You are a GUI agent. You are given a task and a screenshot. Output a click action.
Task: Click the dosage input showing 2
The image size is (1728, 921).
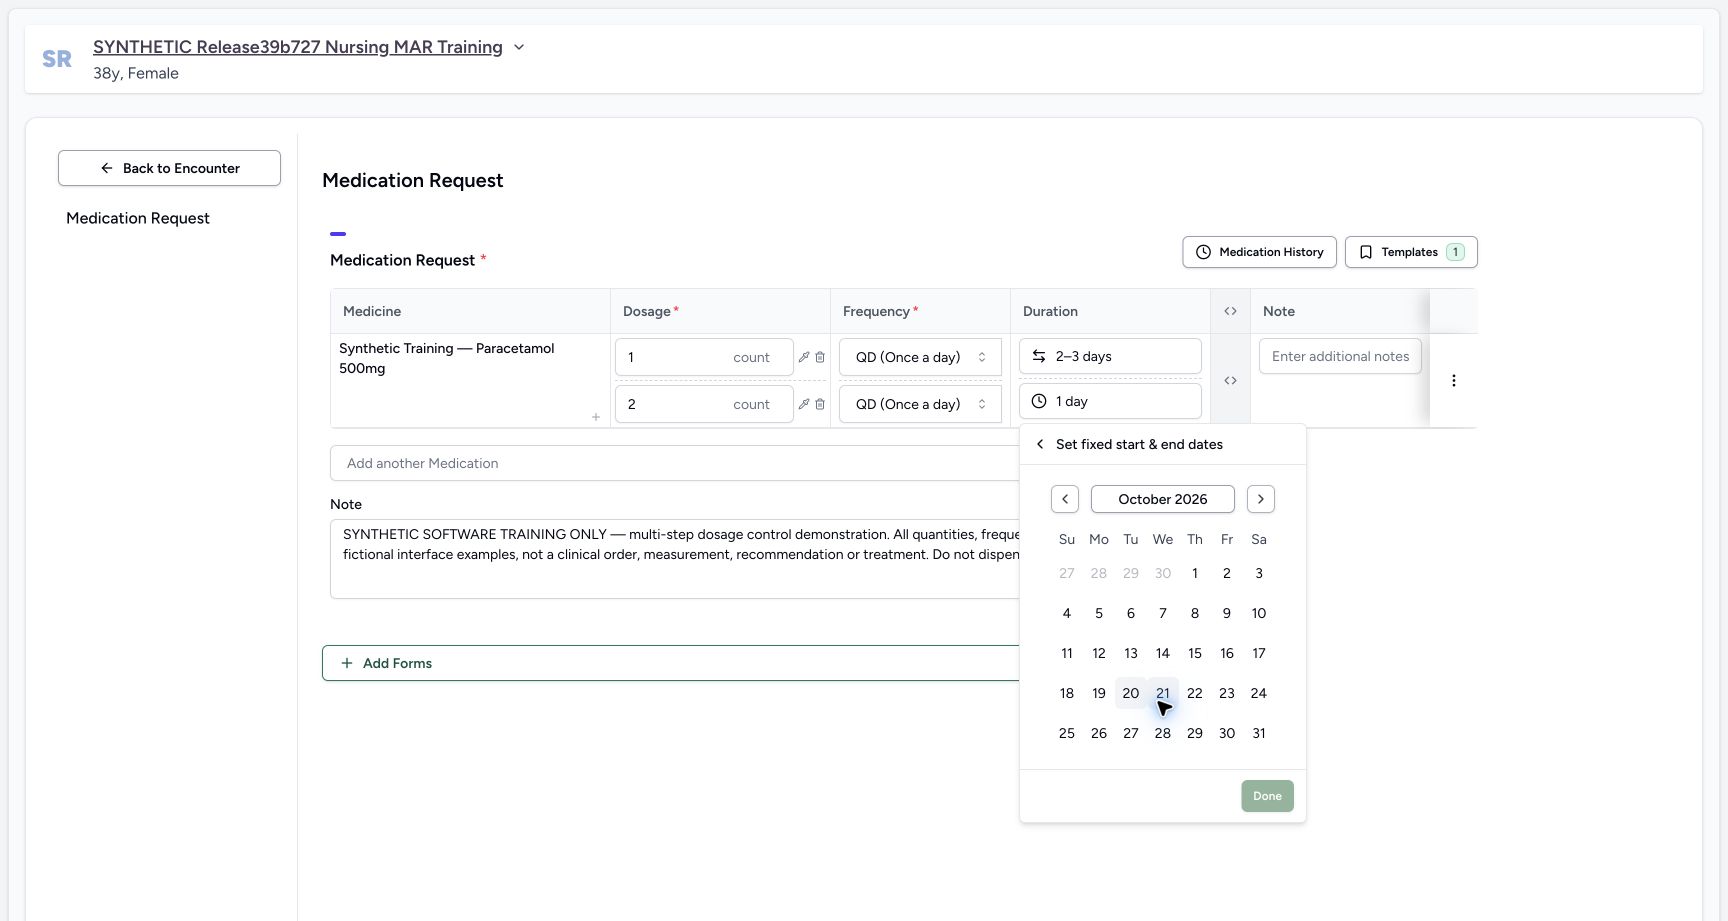tap(704, 404)
